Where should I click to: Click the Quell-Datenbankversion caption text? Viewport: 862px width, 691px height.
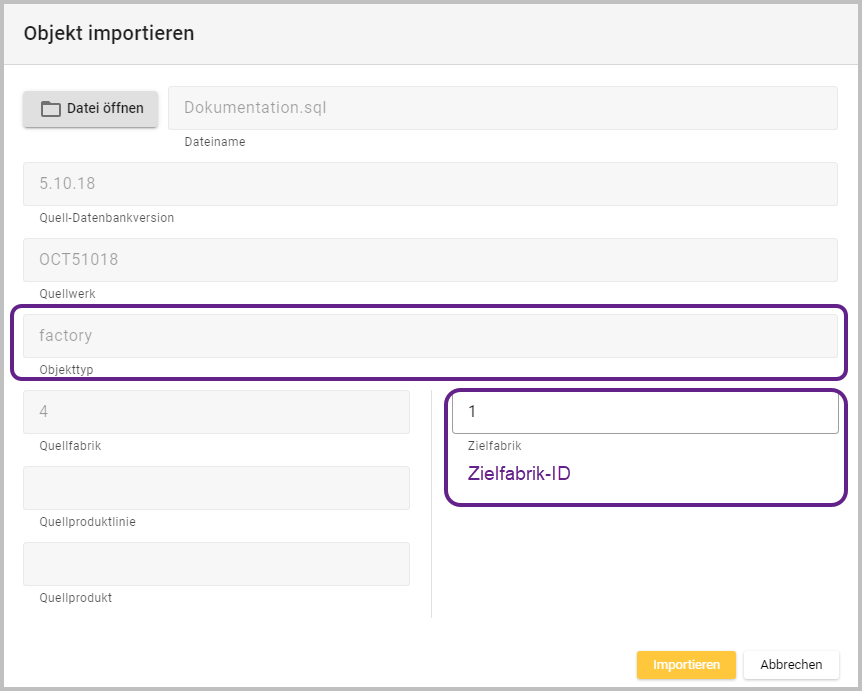coord(106,218)
